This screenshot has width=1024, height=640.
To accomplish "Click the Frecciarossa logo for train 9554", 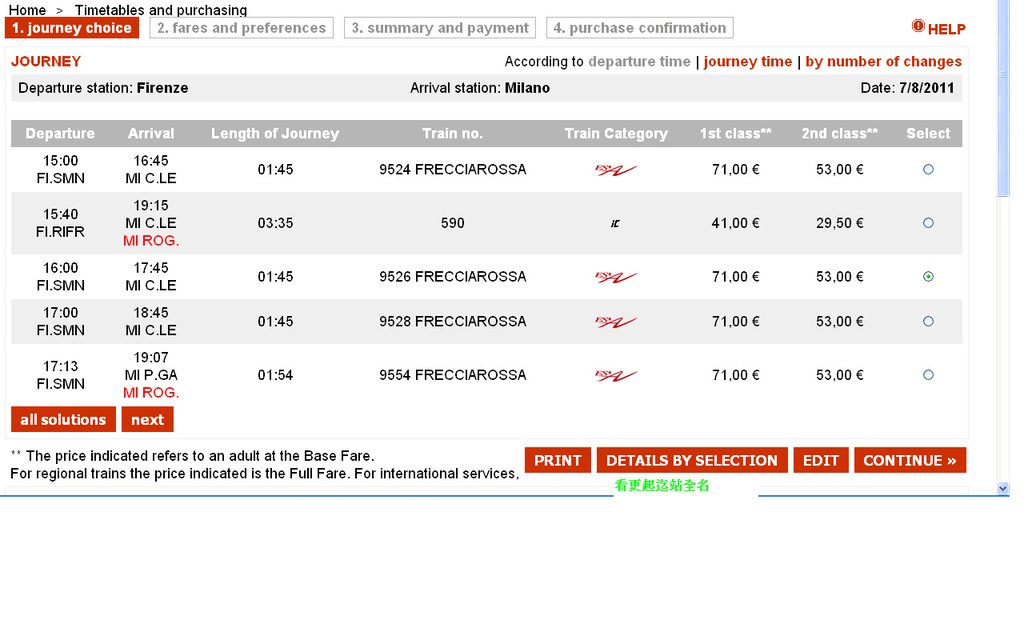I will point(615,376).
